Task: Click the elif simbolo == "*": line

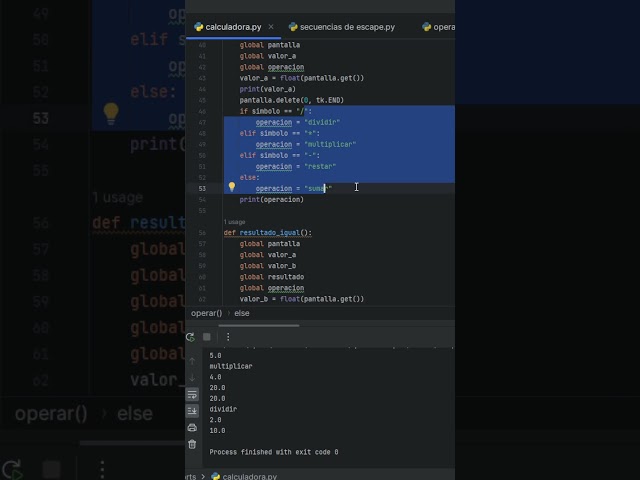Action: coord(280,133)
